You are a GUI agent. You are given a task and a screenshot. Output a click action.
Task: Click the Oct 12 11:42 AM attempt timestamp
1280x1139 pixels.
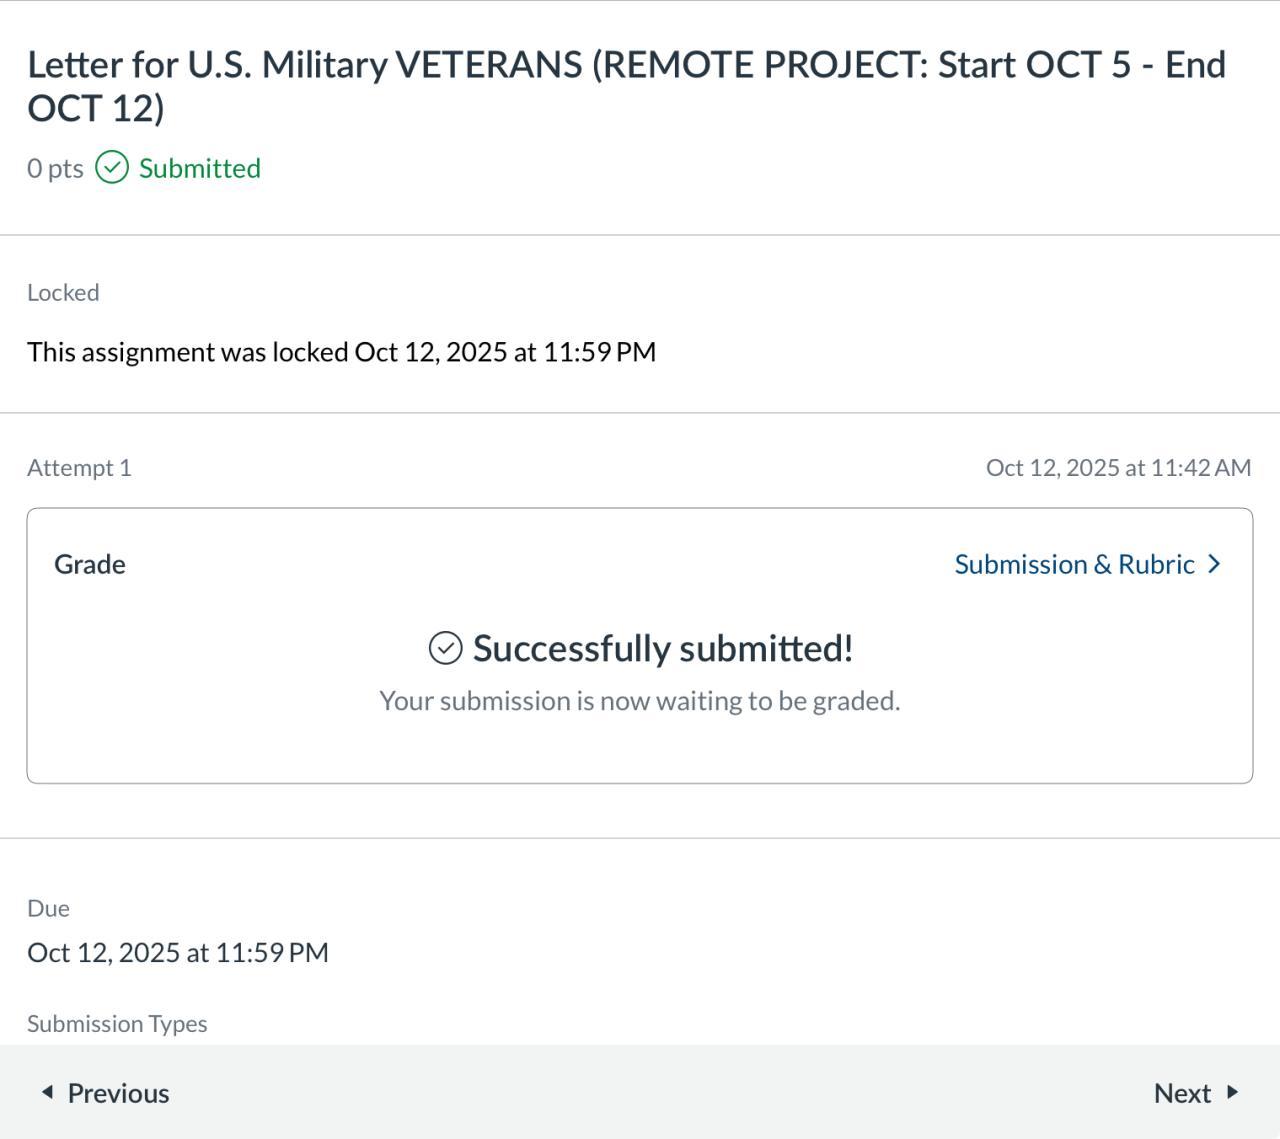click(x=1118, y=468)
